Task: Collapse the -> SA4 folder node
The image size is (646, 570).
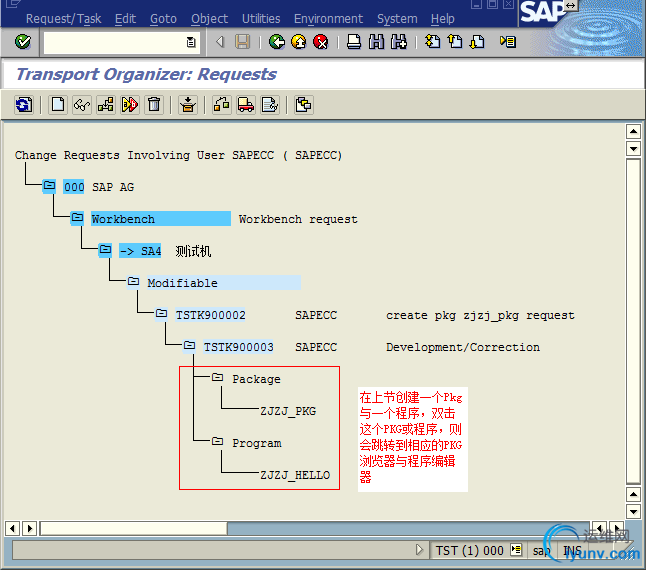Action: (105, 250)
